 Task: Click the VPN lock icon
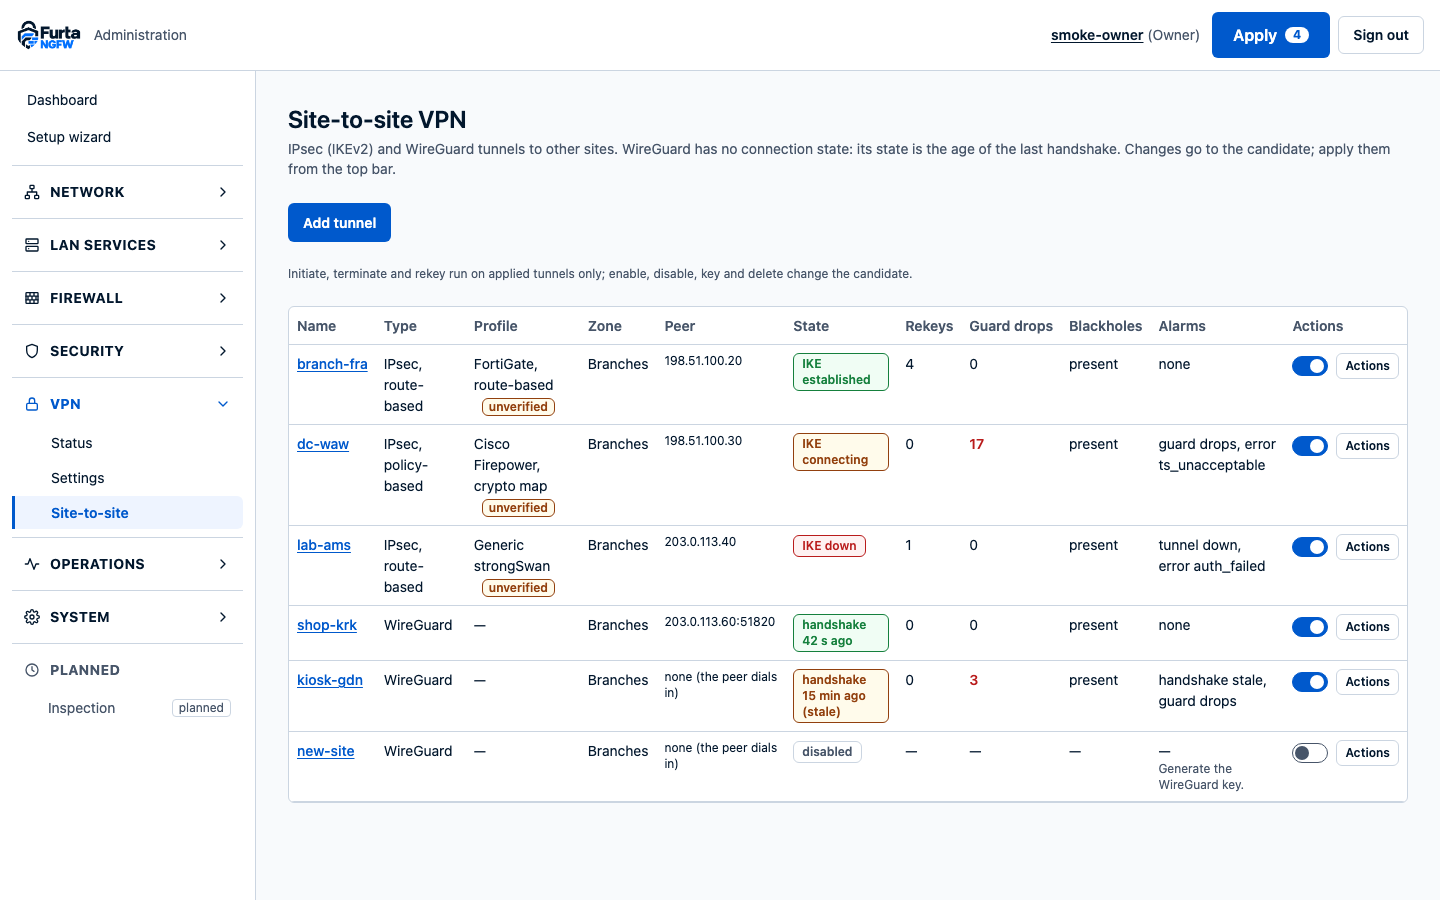click(32, 404)
